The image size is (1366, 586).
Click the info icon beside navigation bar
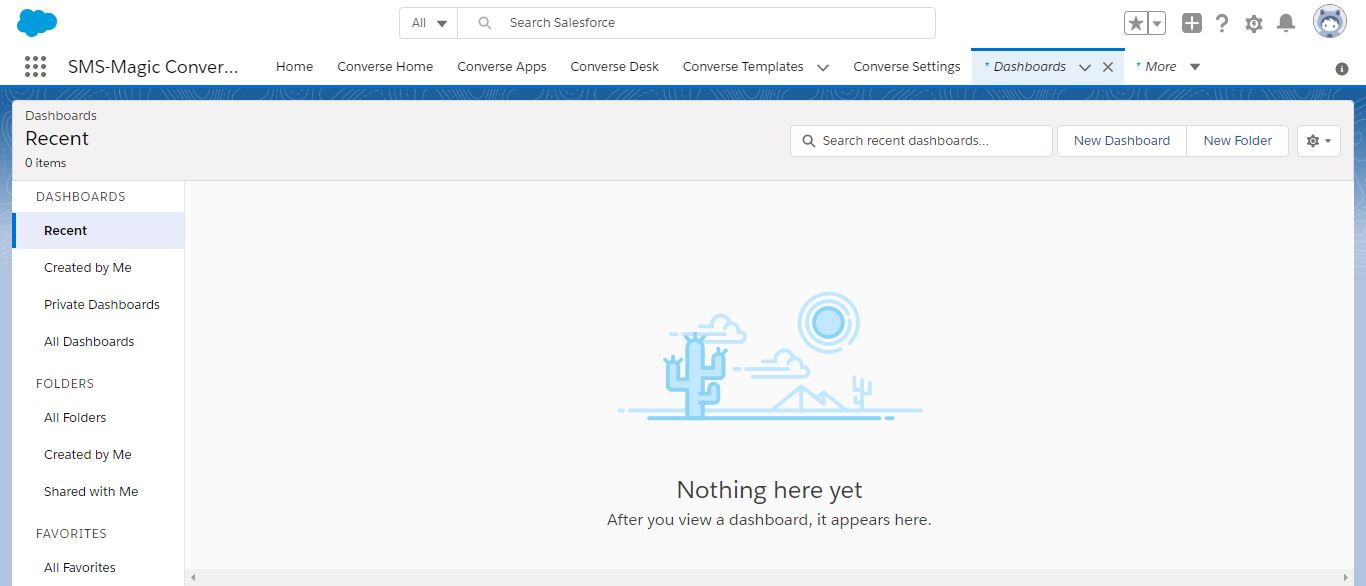click(x=1342, y=69)
